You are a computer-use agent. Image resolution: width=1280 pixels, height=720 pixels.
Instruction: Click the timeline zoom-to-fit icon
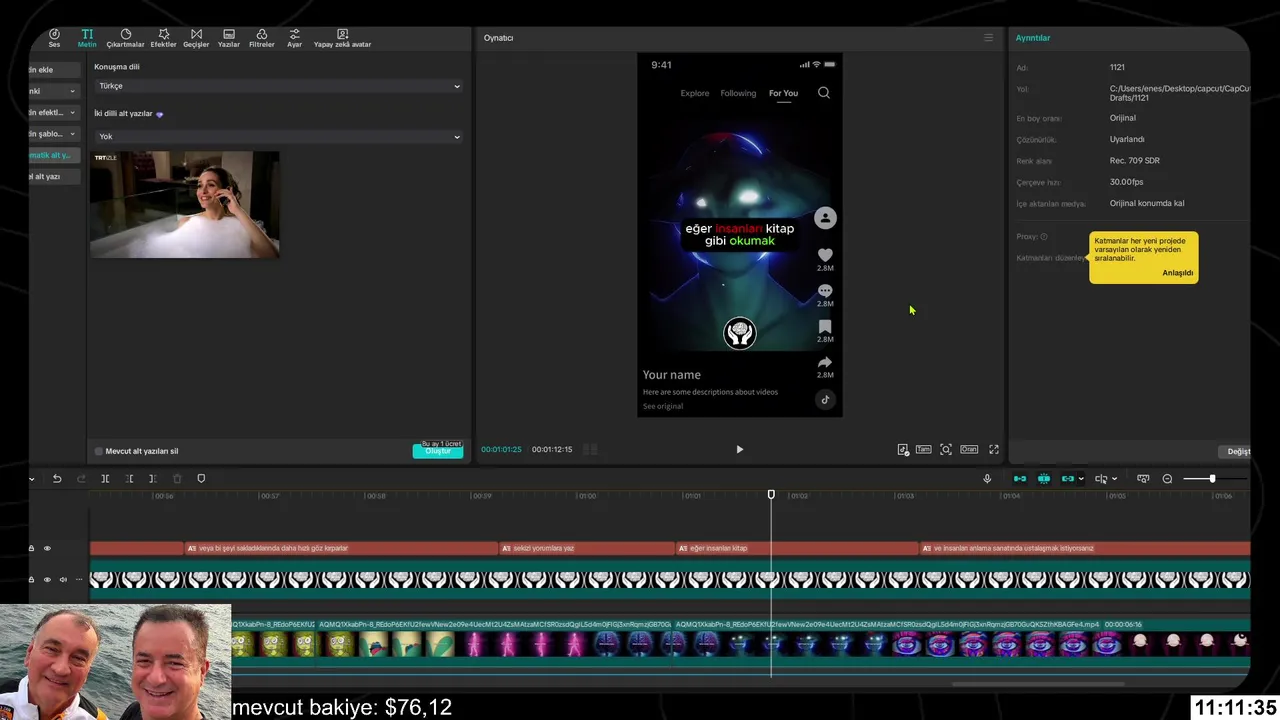click(1143, 479)
